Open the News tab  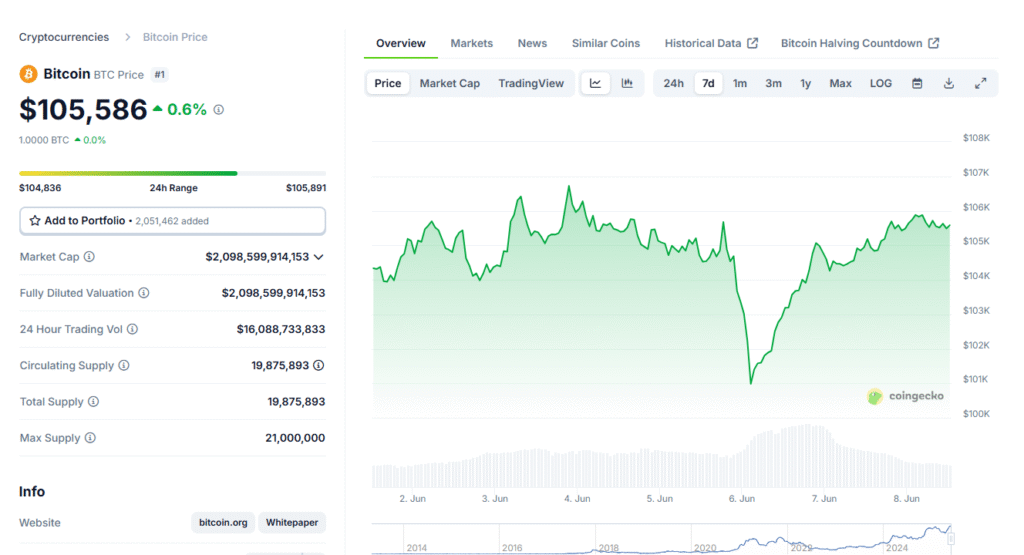[x=532, y=43]
